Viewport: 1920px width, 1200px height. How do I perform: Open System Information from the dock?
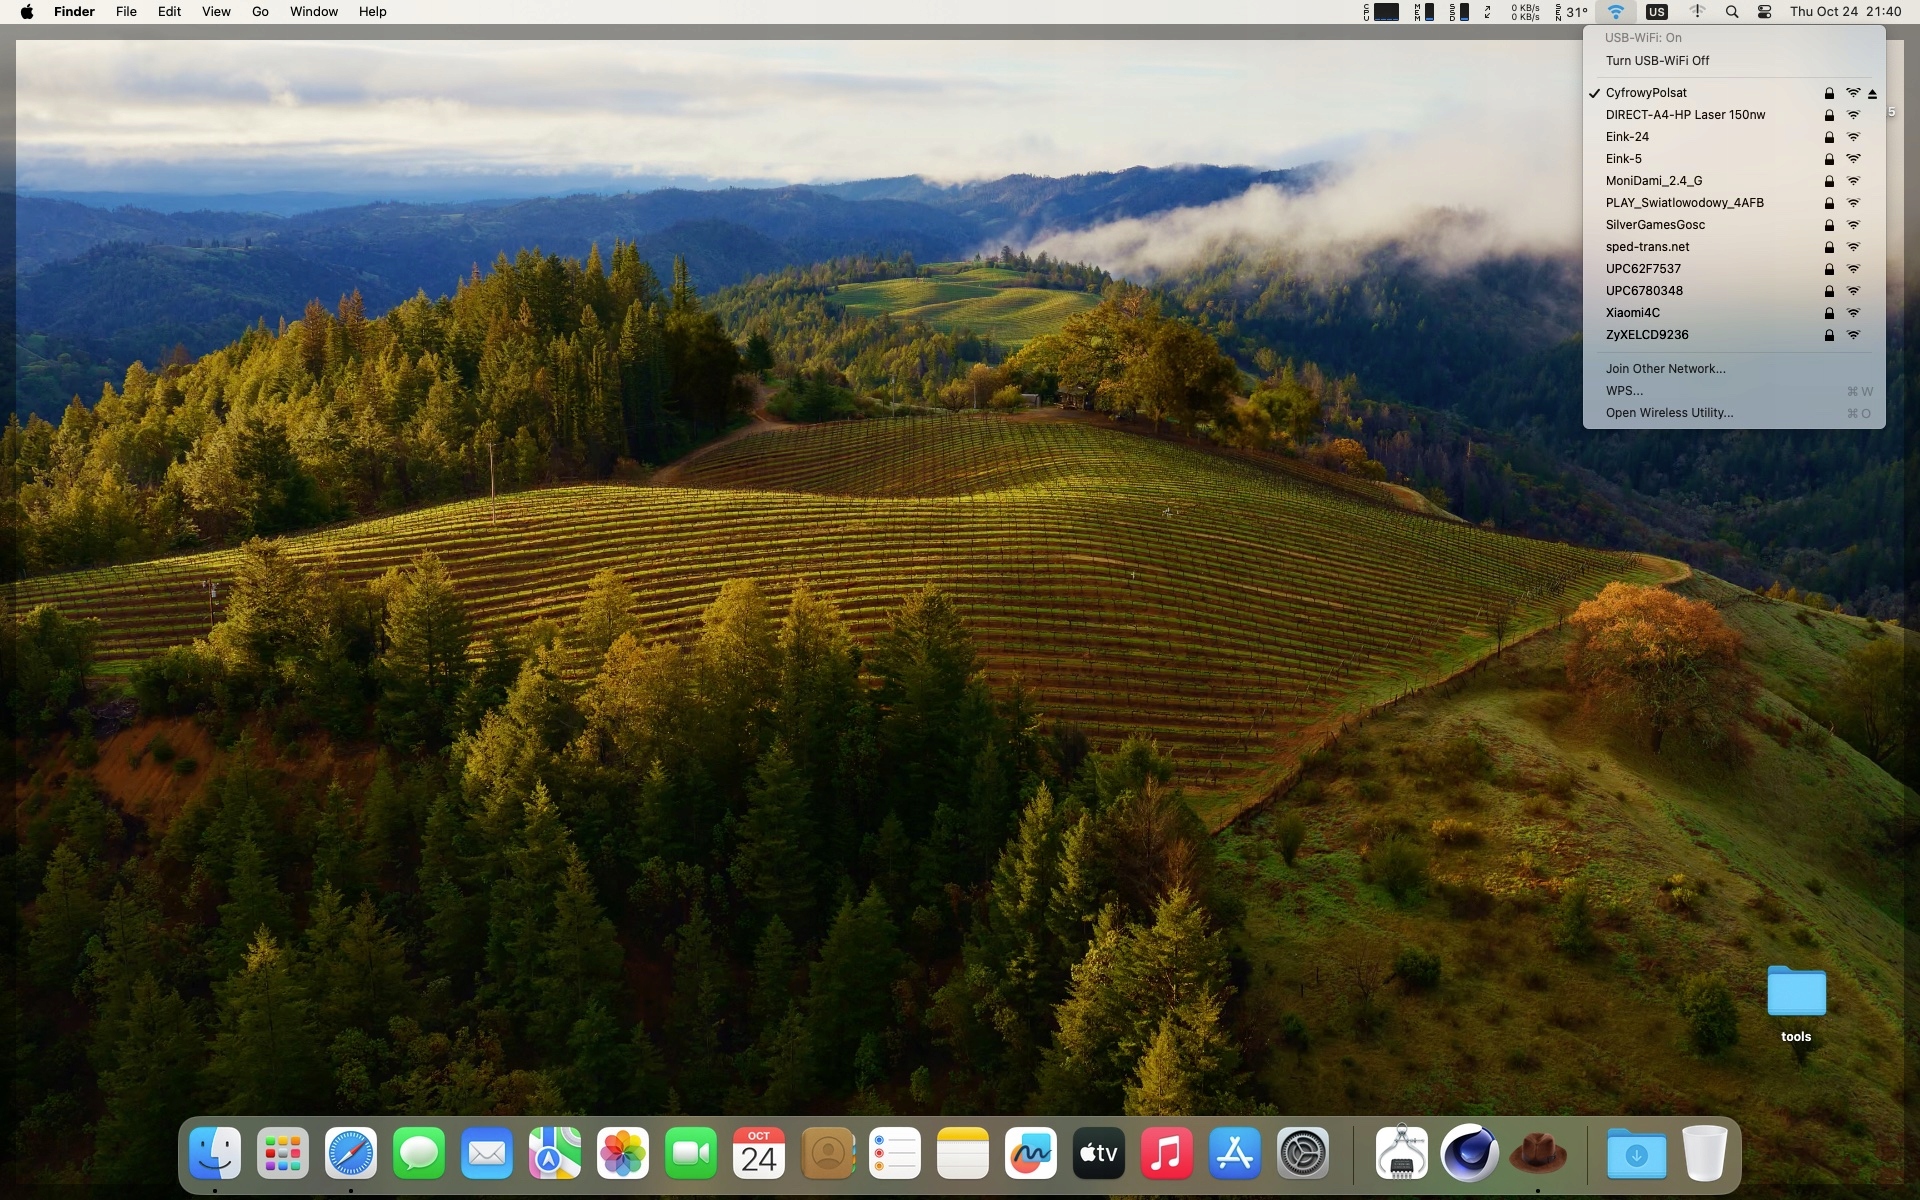[1401, 1153]
